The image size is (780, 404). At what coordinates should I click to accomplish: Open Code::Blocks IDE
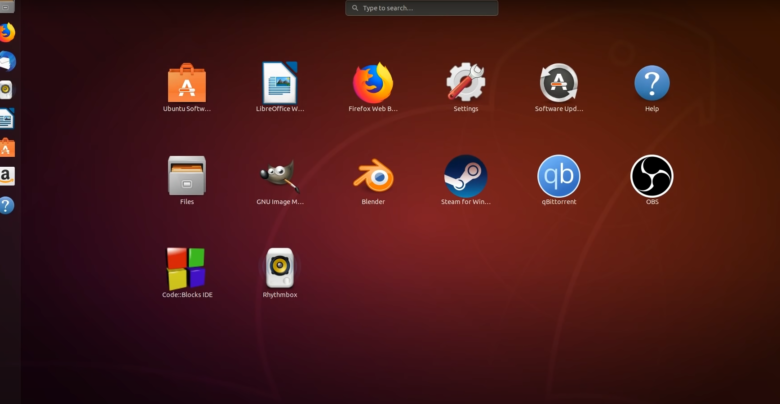click(x=186, y=269)
